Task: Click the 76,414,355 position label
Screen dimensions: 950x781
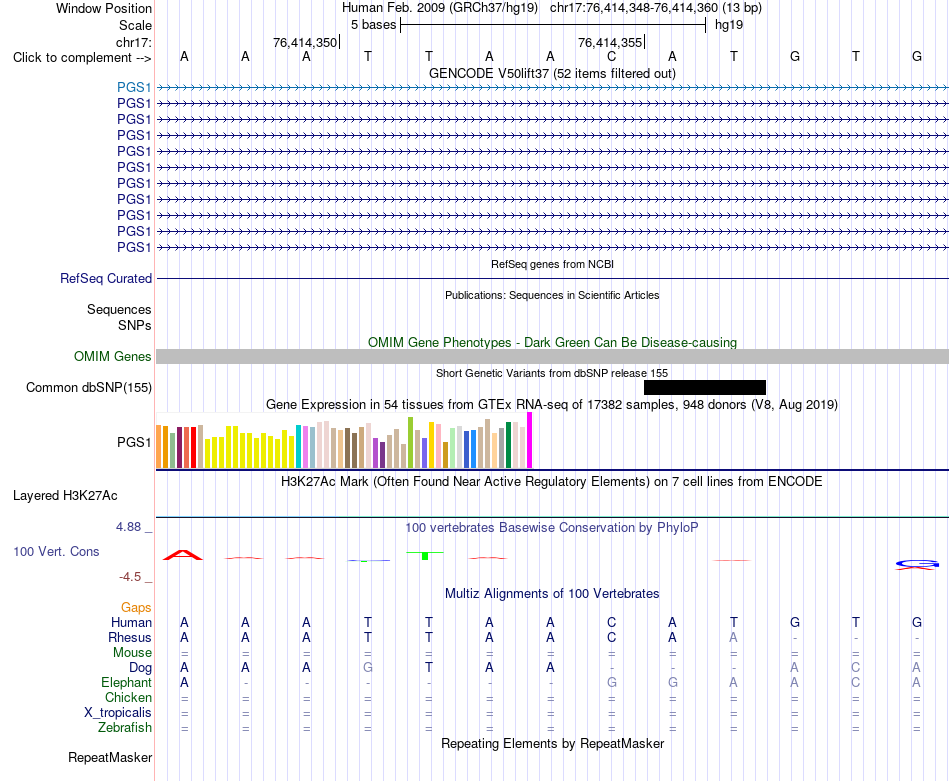Action: tap(610, 42)
